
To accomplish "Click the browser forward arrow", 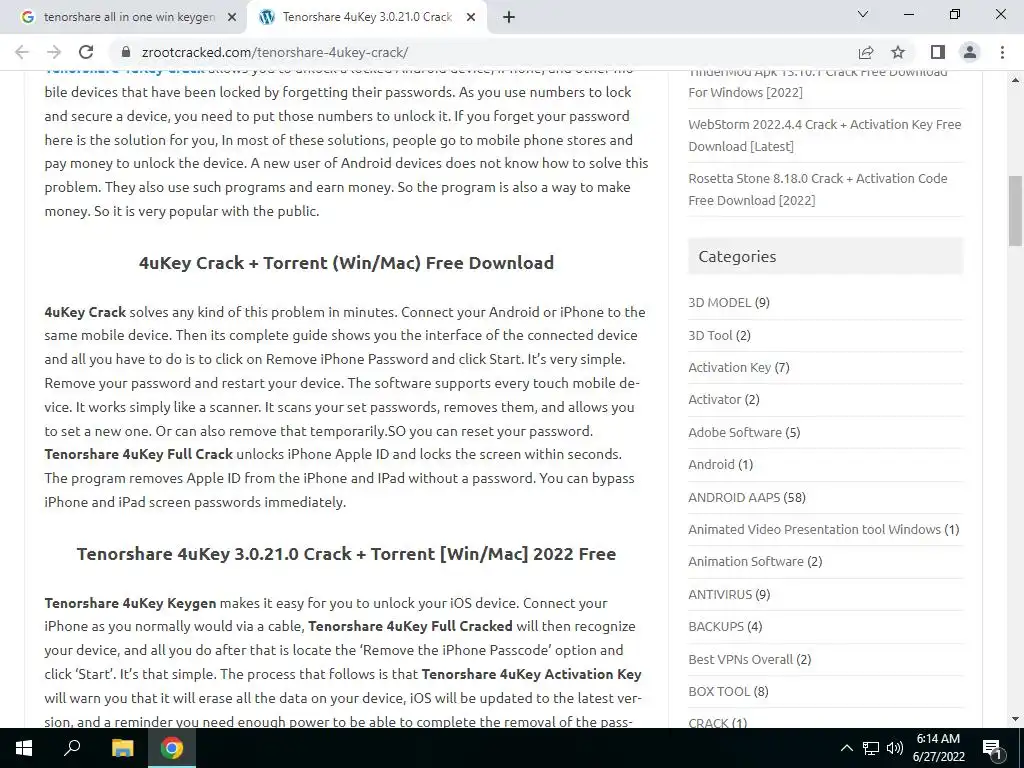I will pos(54,52).
